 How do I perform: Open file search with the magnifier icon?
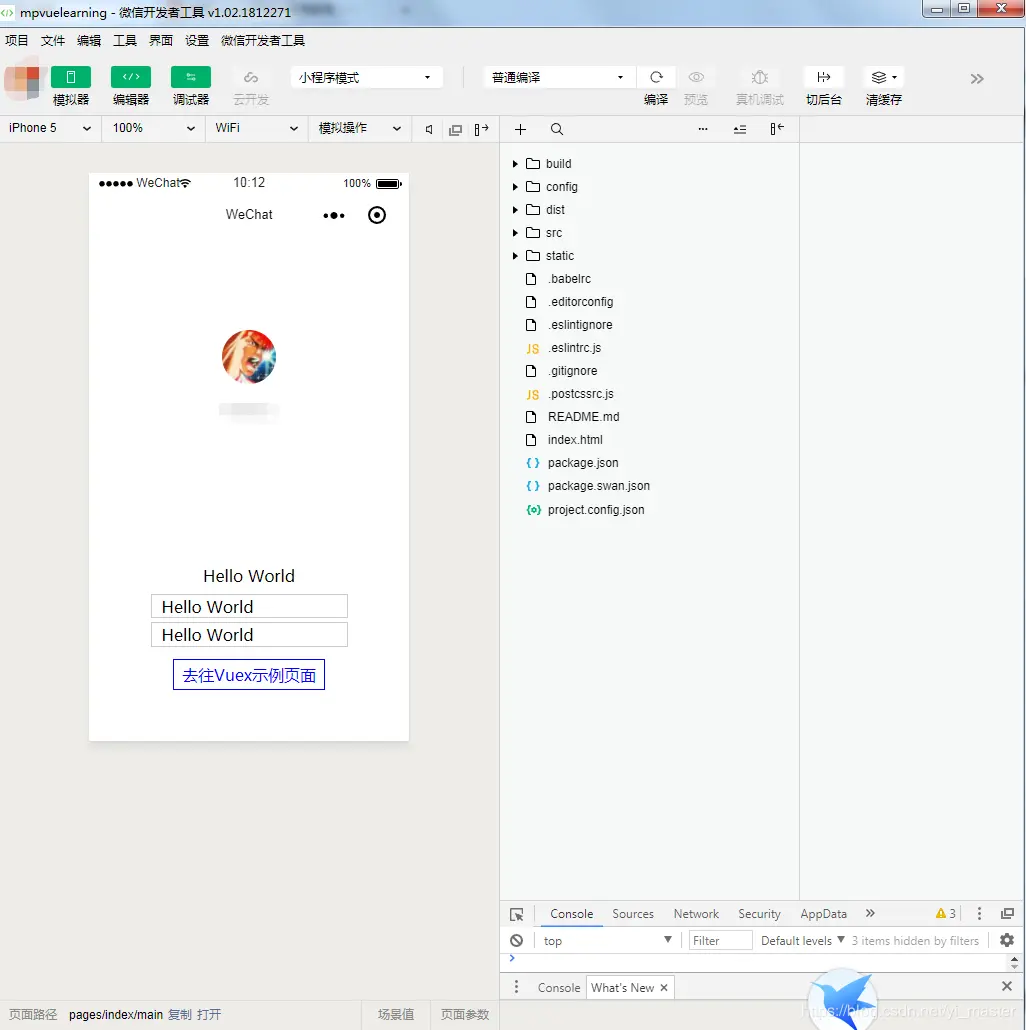pos(557,129)
